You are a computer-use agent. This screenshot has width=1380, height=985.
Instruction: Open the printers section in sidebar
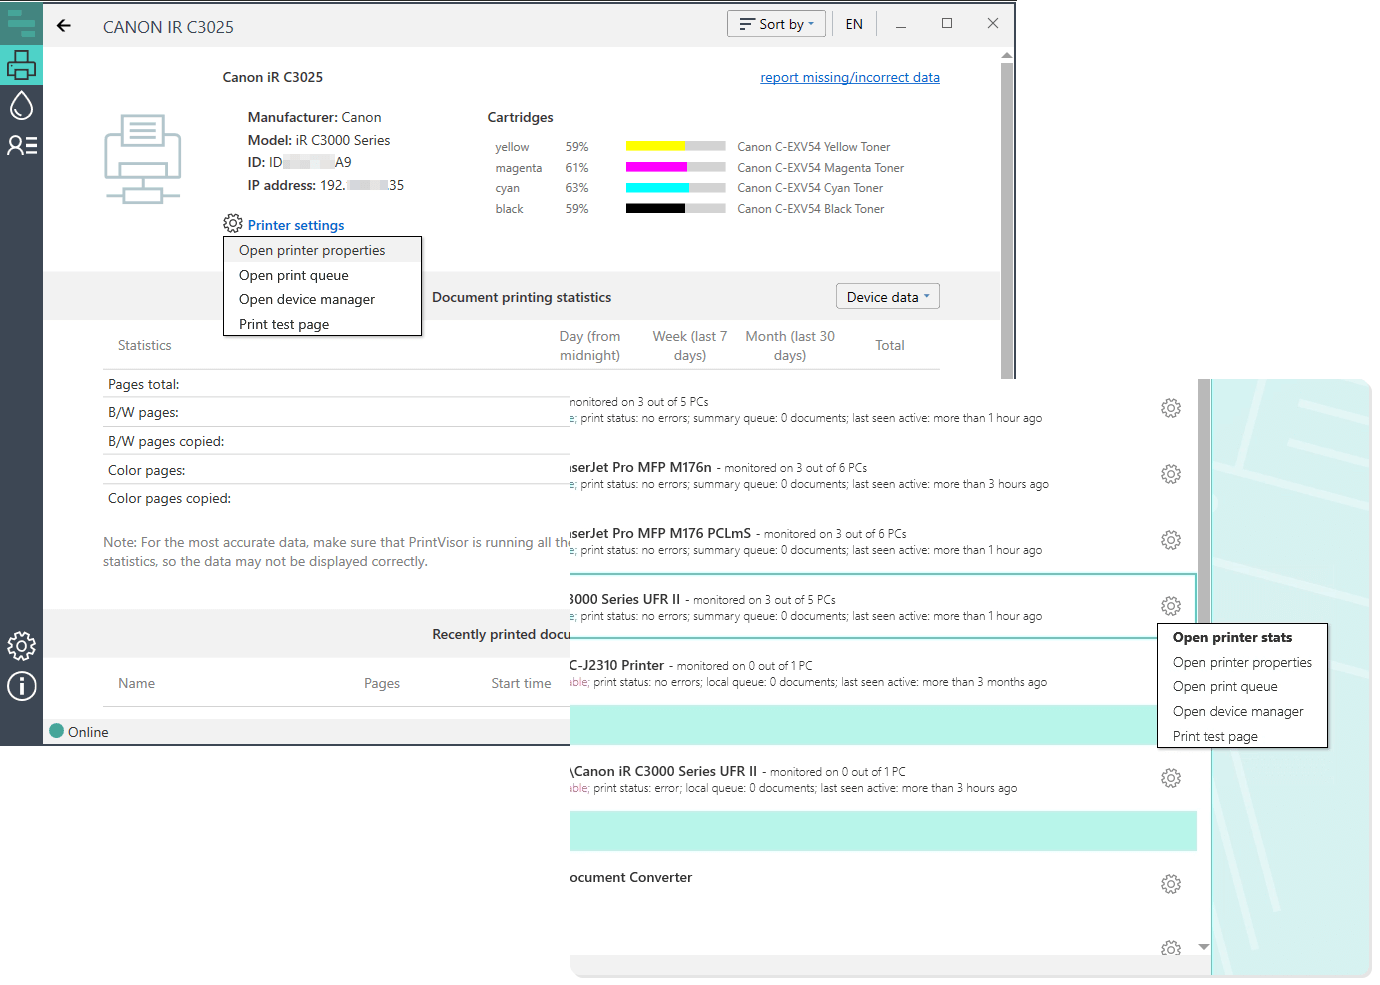point(21,65)
